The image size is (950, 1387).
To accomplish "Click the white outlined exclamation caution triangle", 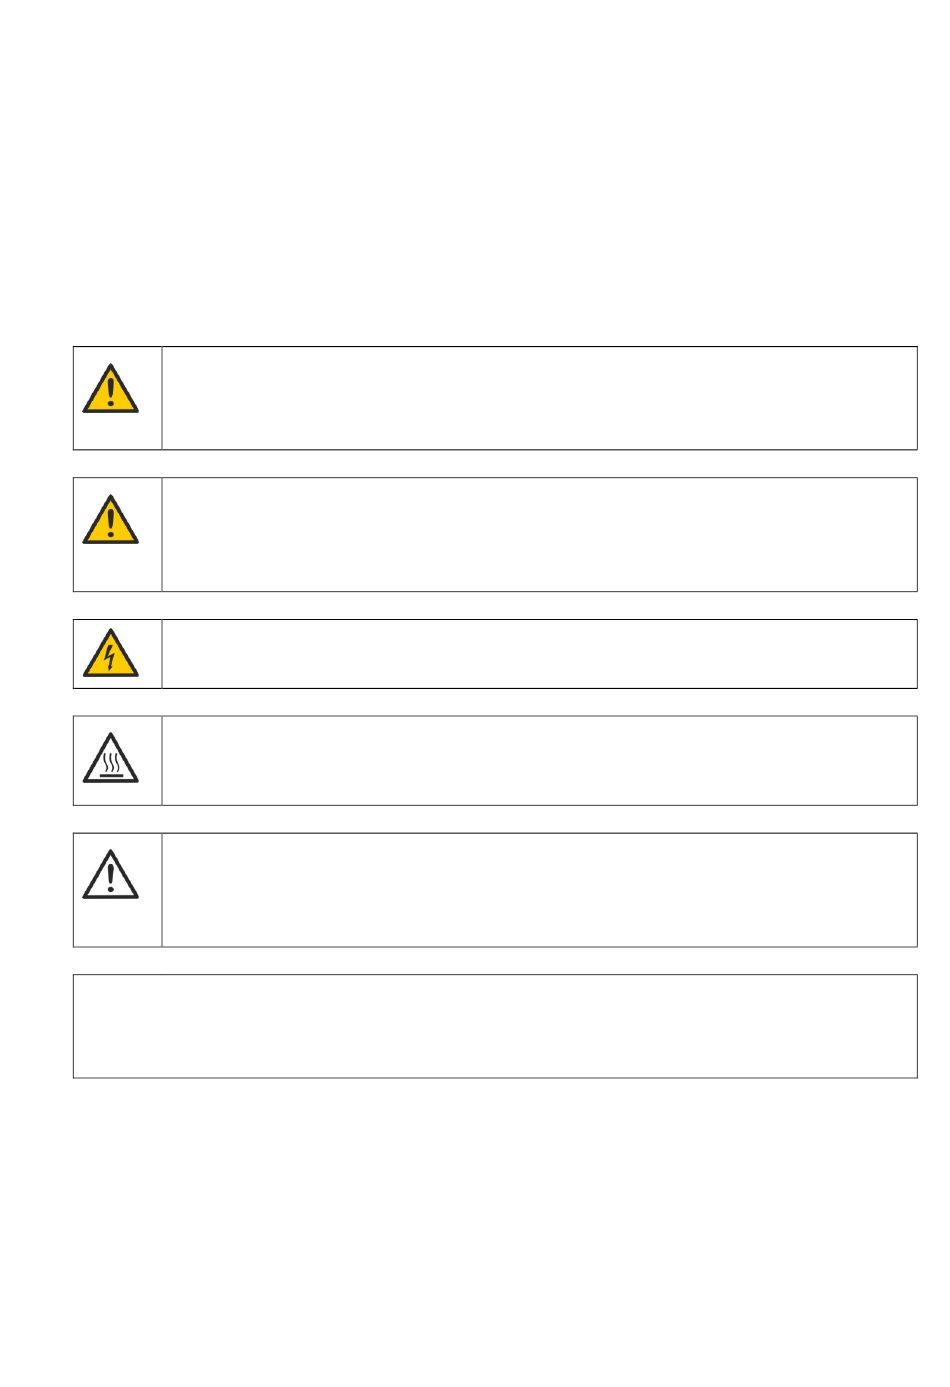I will pos(110,875).
